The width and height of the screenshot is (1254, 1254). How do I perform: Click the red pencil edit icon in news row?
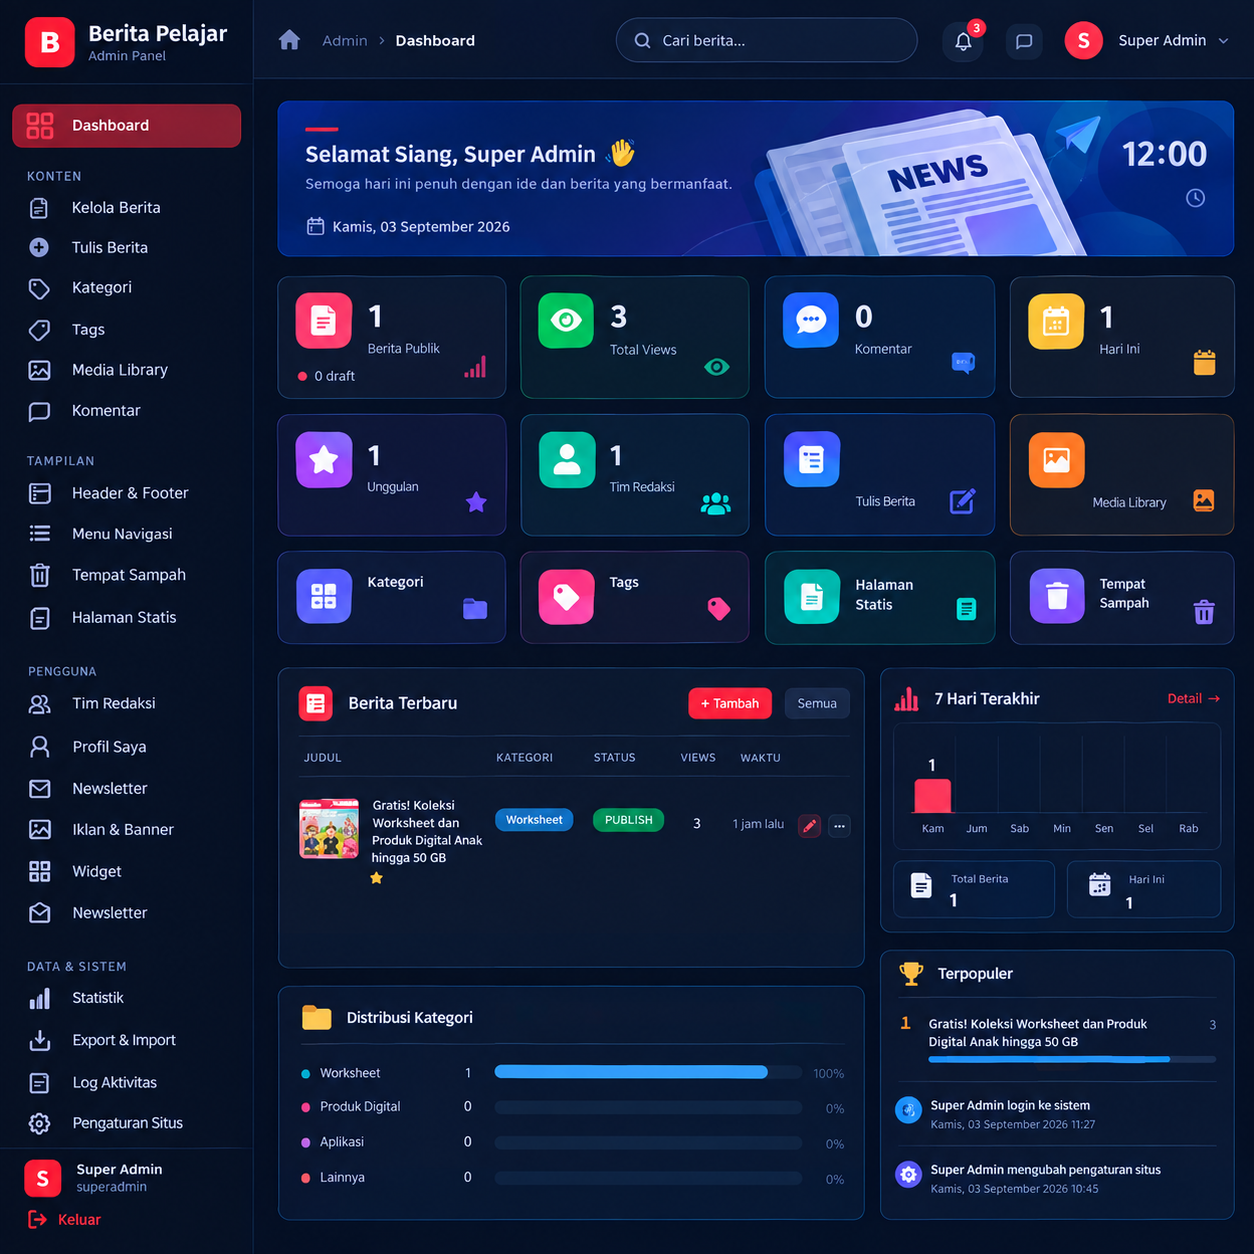(x=809, y=825)
